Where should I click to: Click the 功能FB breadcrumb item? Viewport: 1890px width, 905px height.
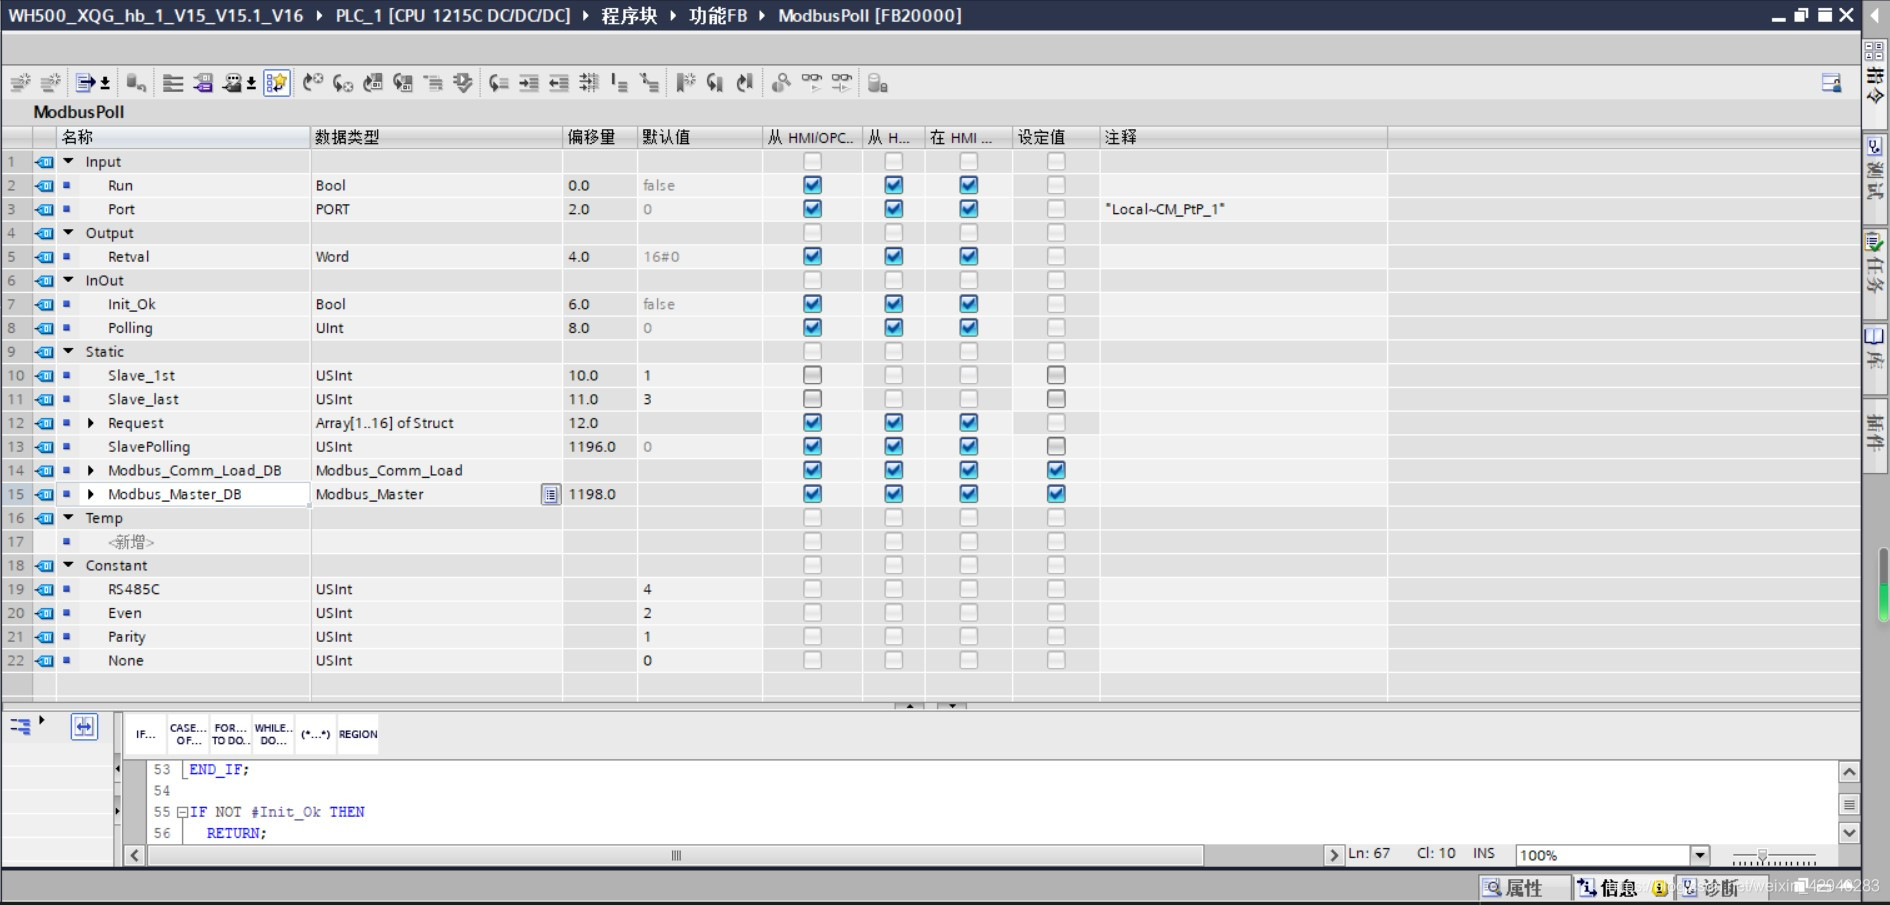pos(718,15)
